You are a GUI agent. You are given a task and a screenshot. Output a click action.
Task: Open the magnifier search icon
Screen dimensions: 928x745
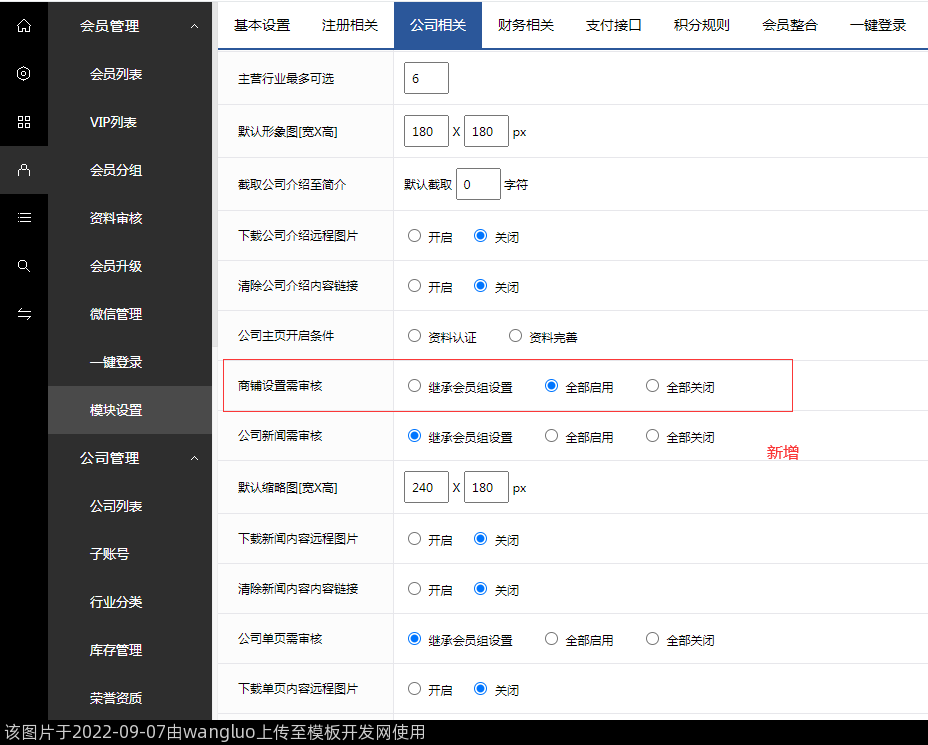coord(24,266)
